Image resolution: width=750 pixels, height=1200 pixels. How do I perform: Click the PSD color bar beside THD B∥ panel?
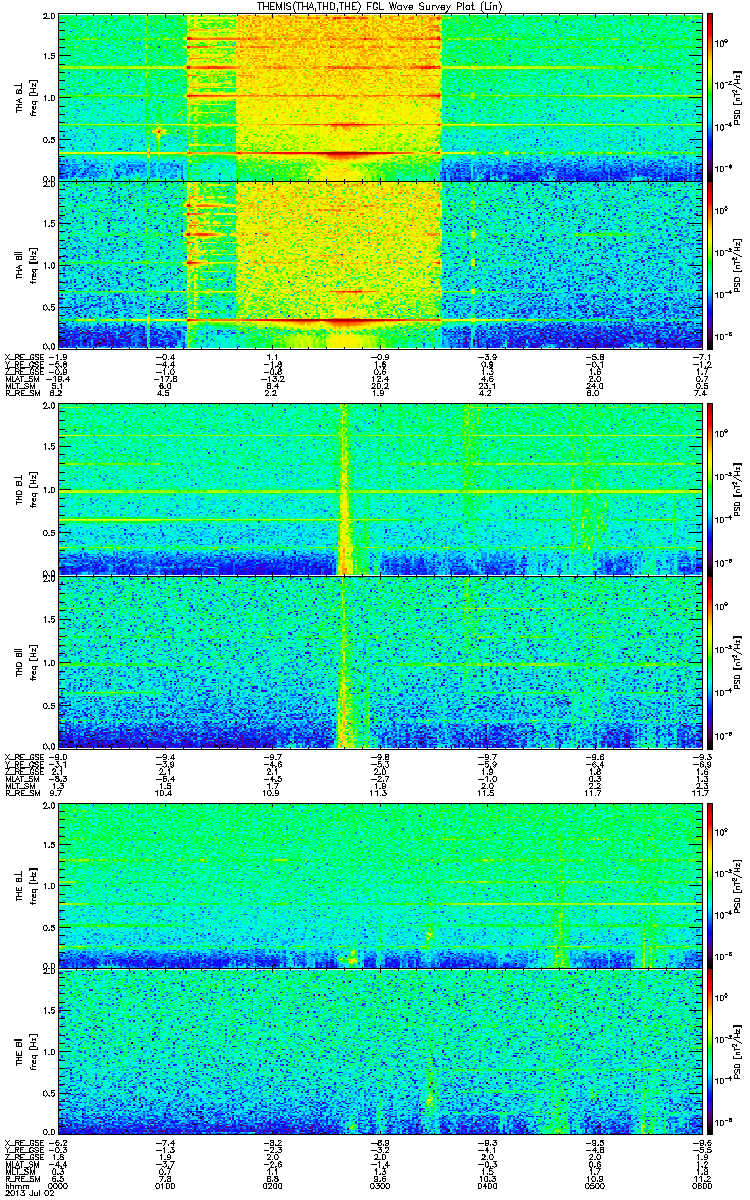click(x=710, y=662)
